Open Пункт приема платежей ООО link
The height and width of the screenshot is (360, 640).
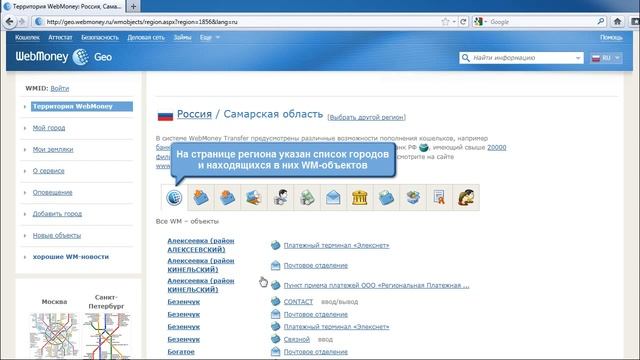pyautogui.click(x=376, y=285)
